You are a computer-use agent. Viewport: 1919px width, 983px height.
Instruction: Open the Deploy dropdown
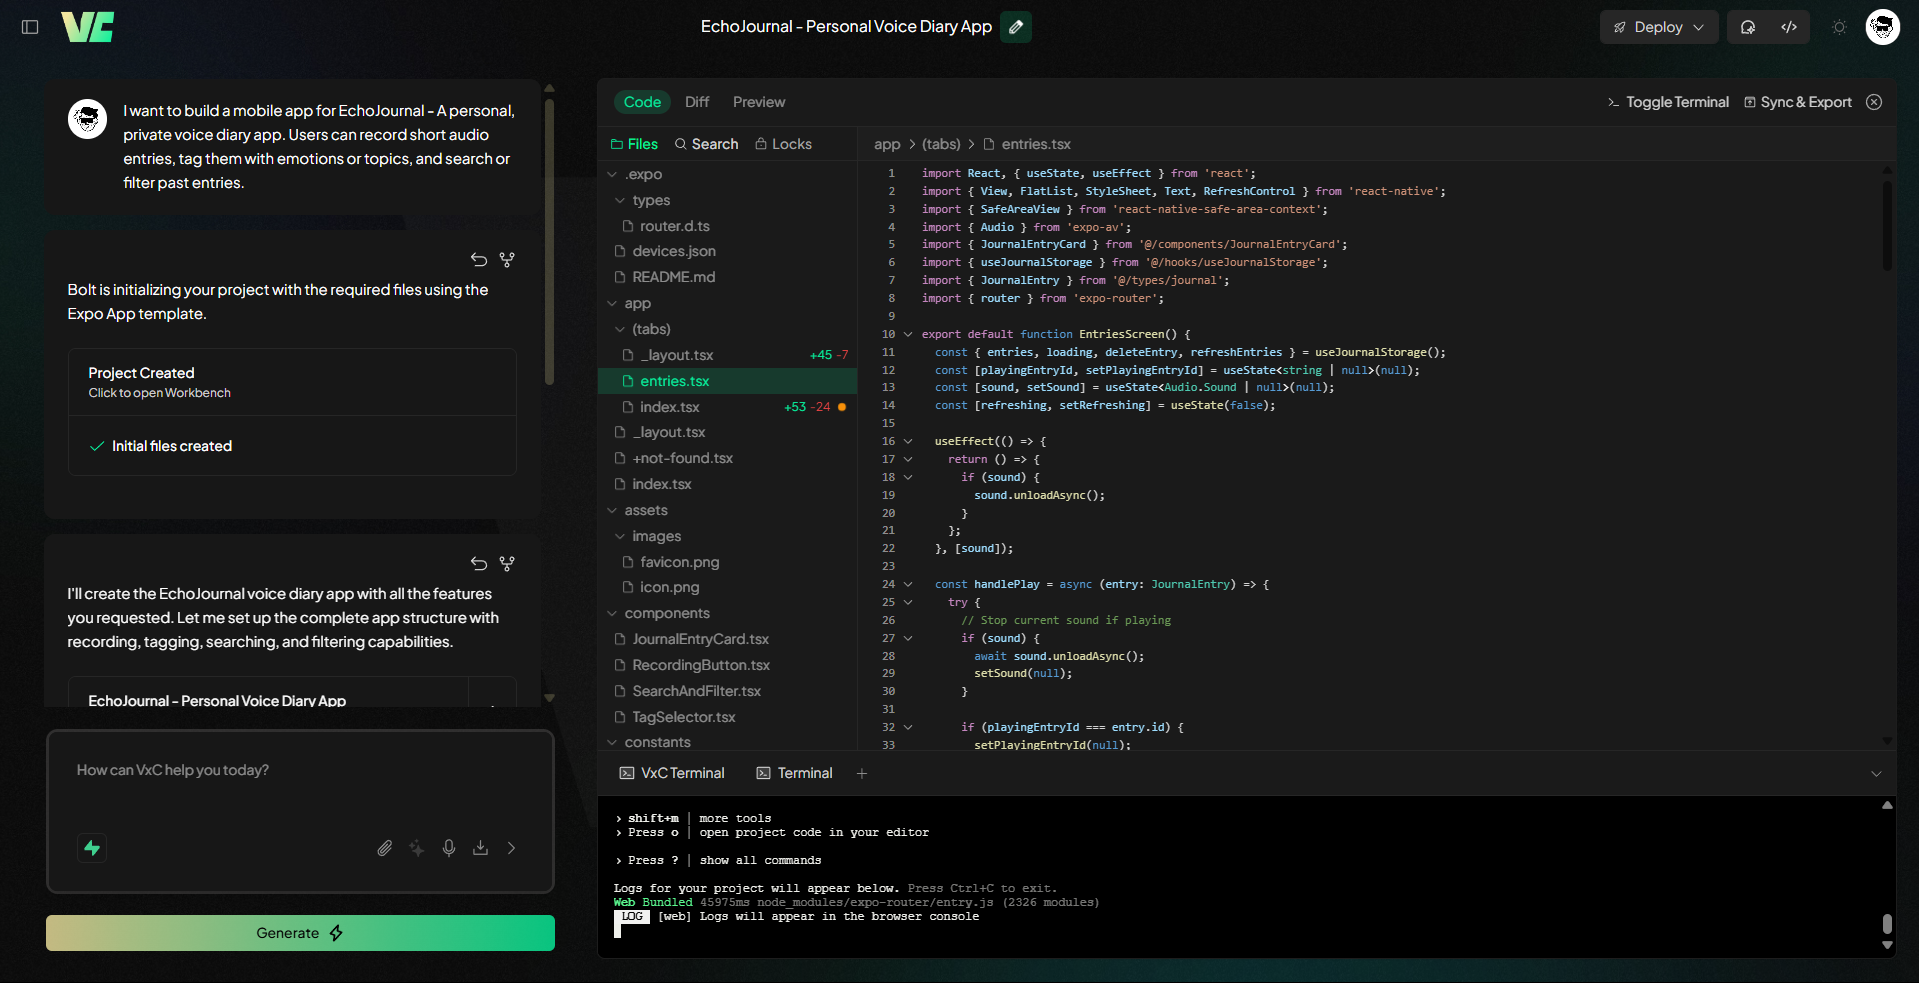(1659, 27)
